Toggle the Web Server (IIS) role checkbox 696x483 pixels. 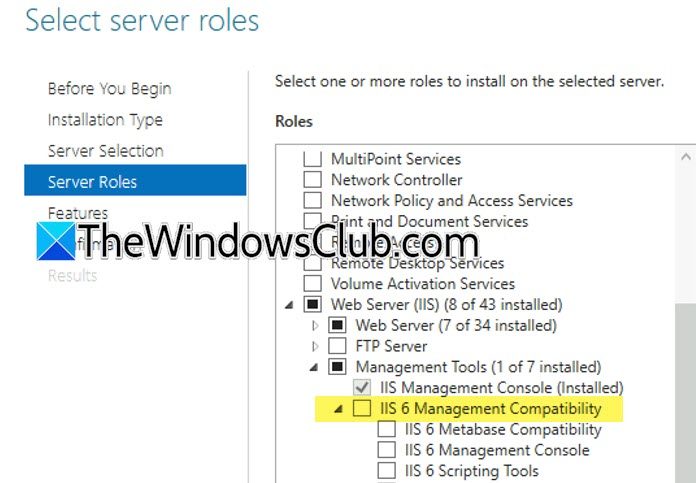[312, 304]
